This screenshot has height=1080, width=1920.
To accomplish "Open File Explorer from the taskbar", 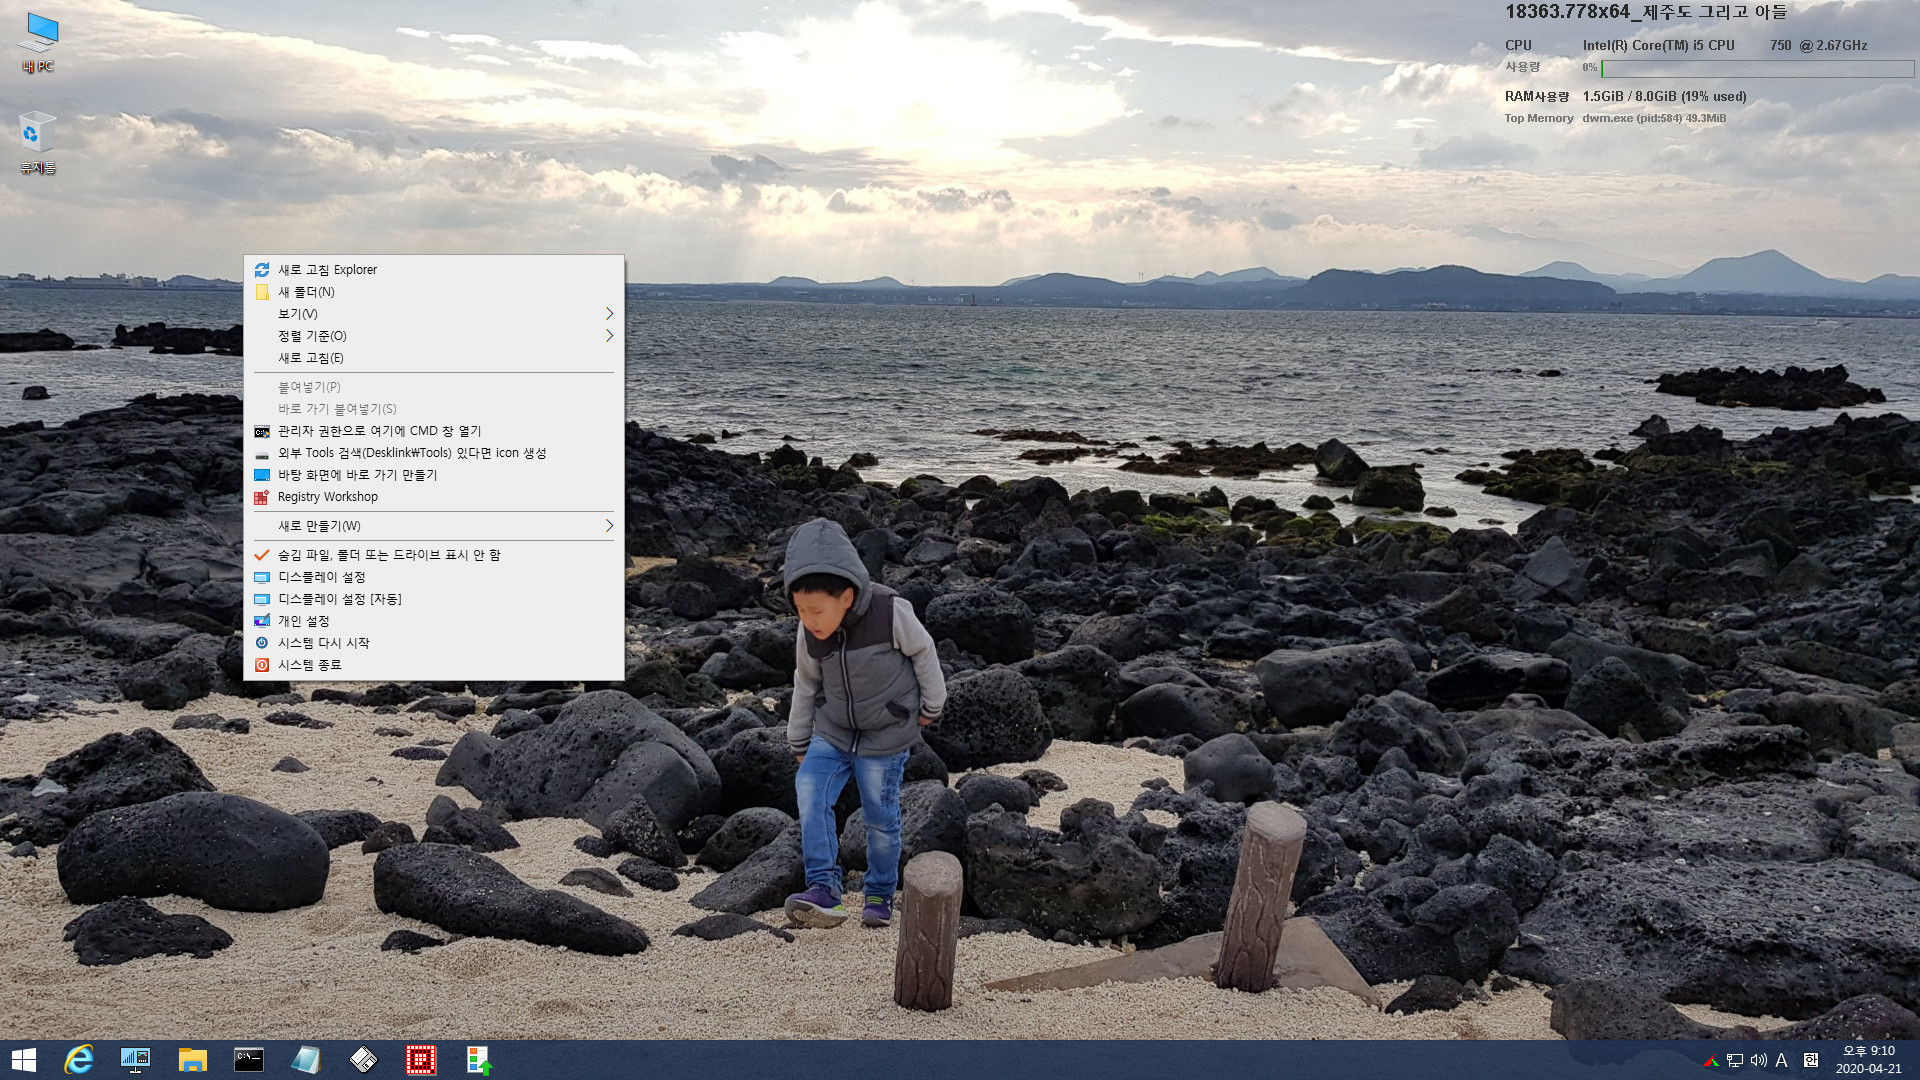I will 192,1060.
